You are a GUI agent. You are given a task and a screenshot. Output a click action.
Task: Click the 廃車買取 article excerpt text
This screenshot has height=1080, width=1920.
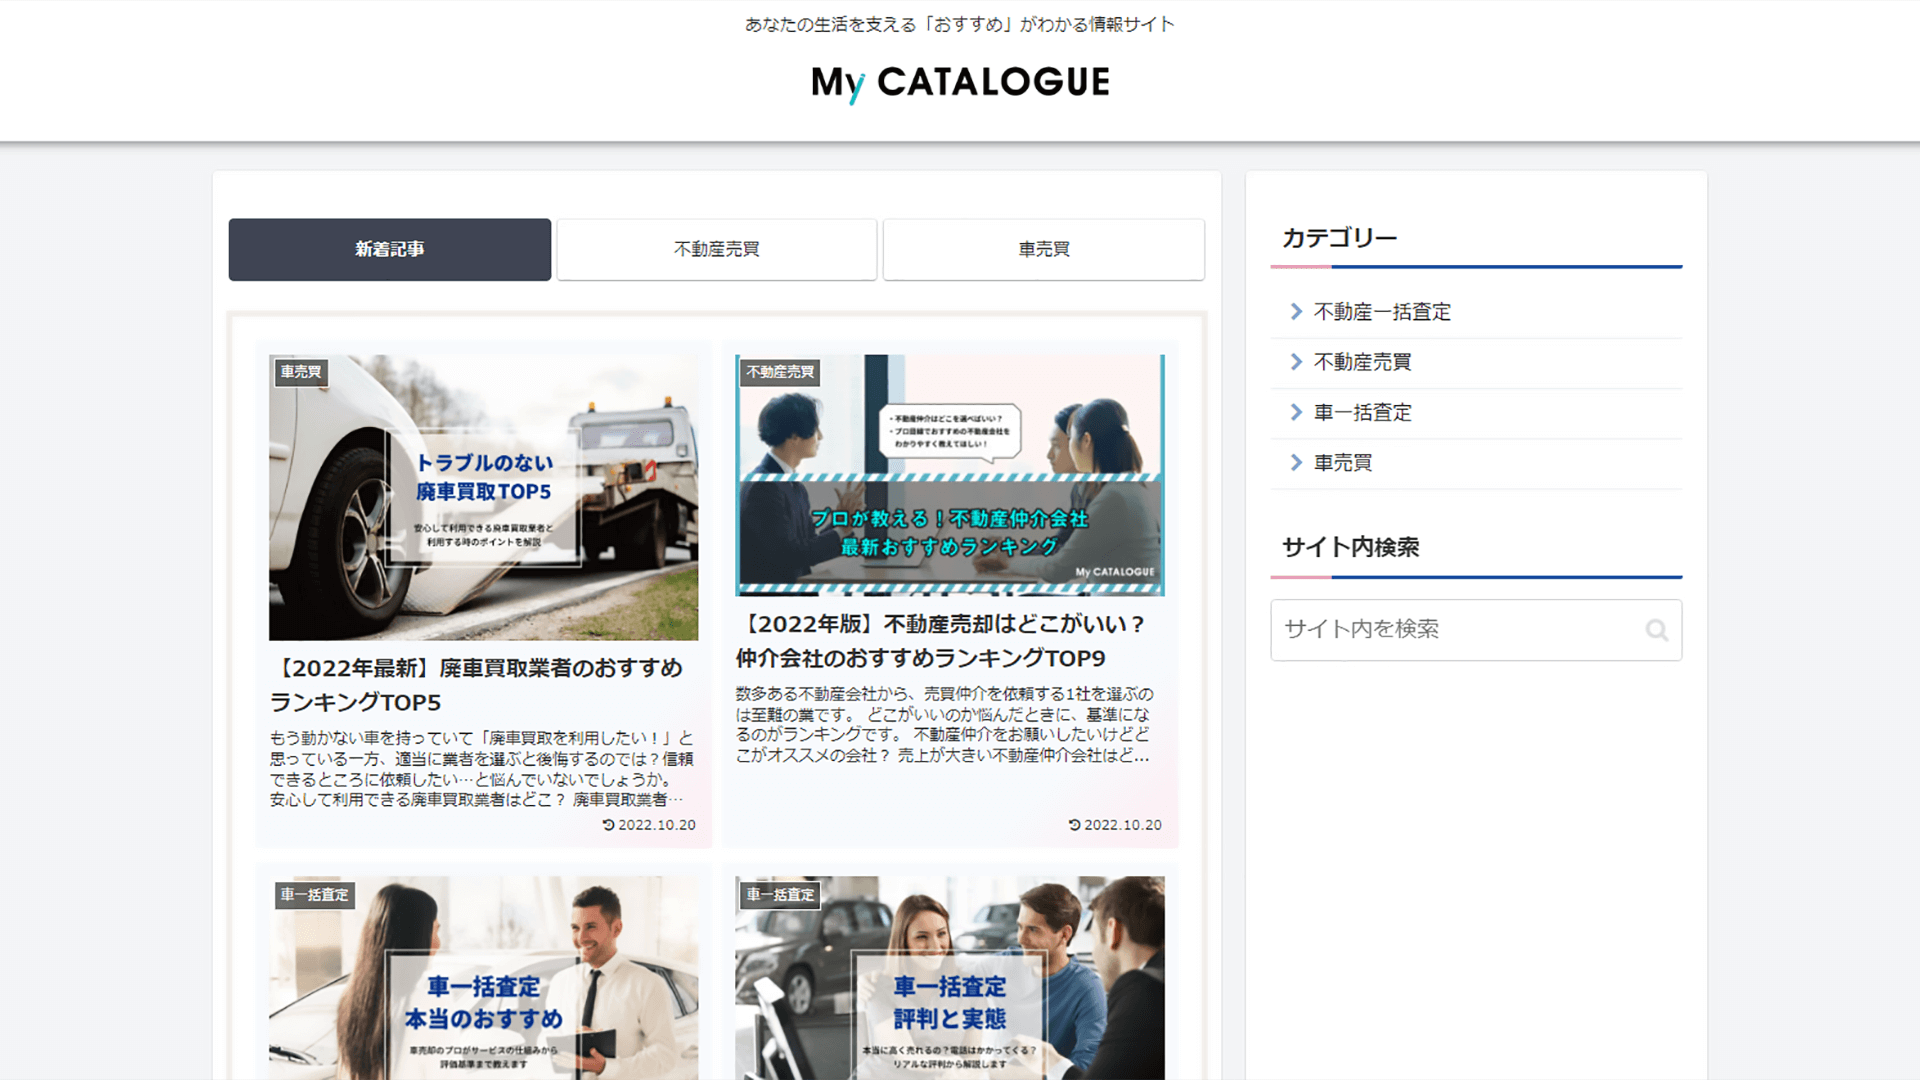(x=482, y=769)
